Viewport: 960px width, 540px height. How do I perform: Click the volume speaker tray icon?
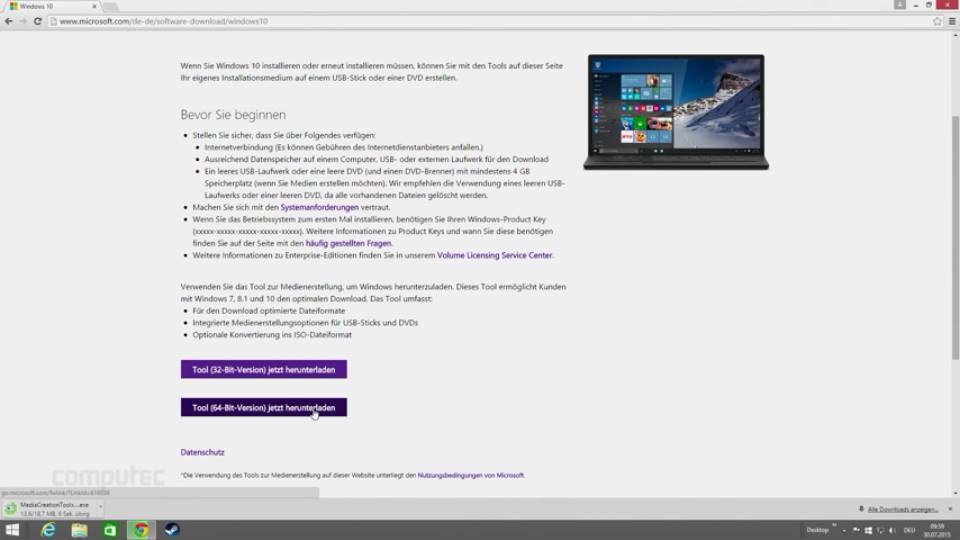point(893,530)
